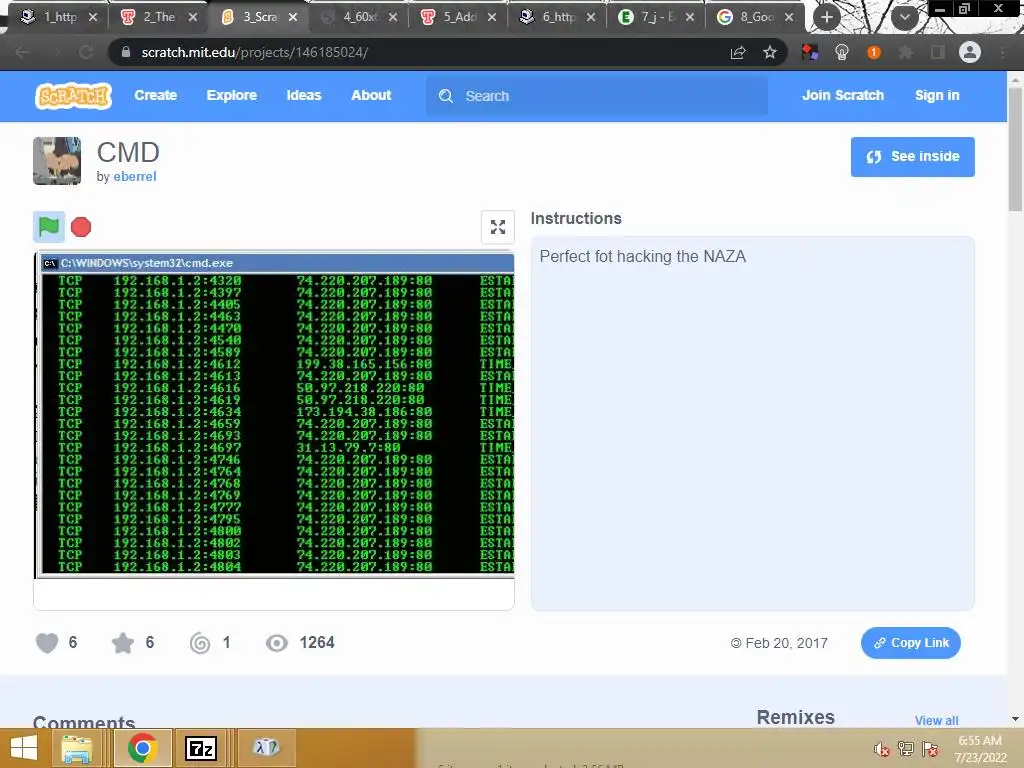View all remixes link

tap(936, 720)
